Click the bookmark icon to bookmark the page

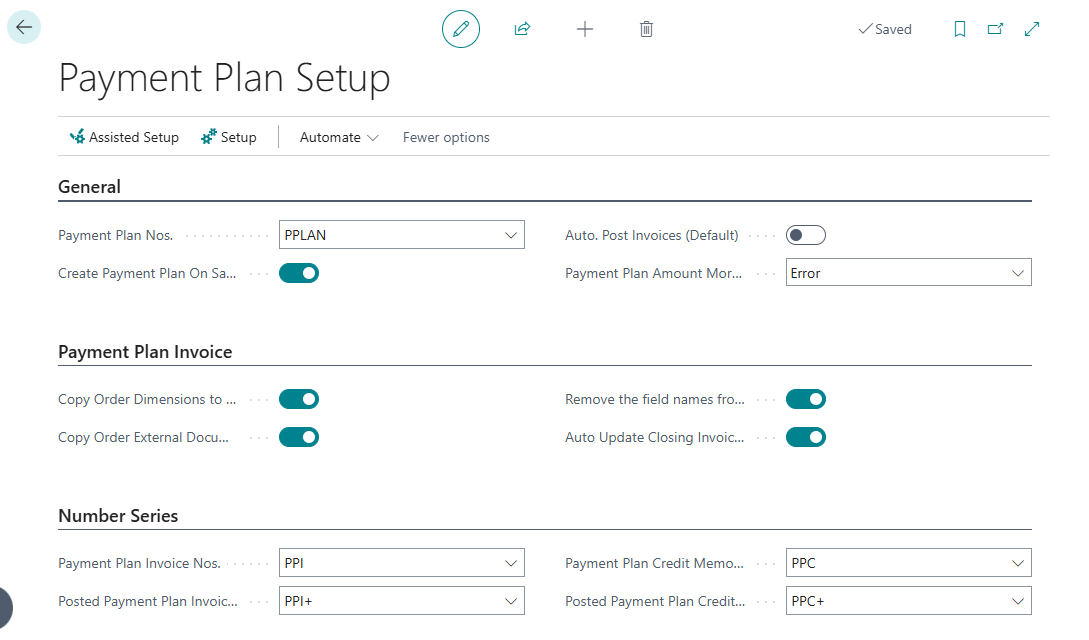959,29
